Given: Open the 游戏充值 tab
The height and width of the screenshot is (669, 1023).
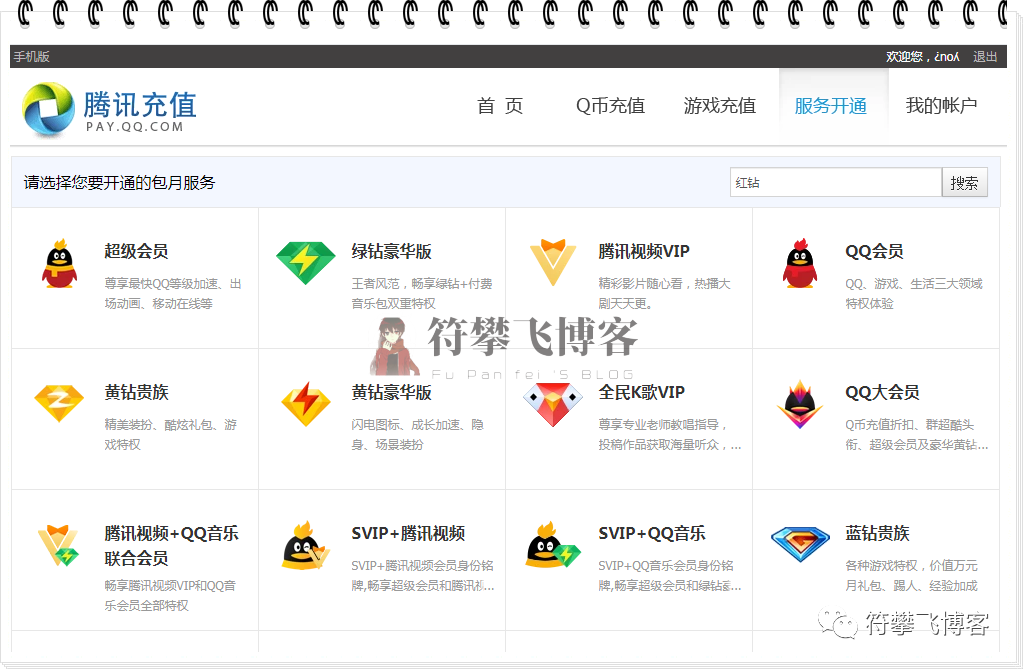Looking at the screenshot, I should point(720,106).
